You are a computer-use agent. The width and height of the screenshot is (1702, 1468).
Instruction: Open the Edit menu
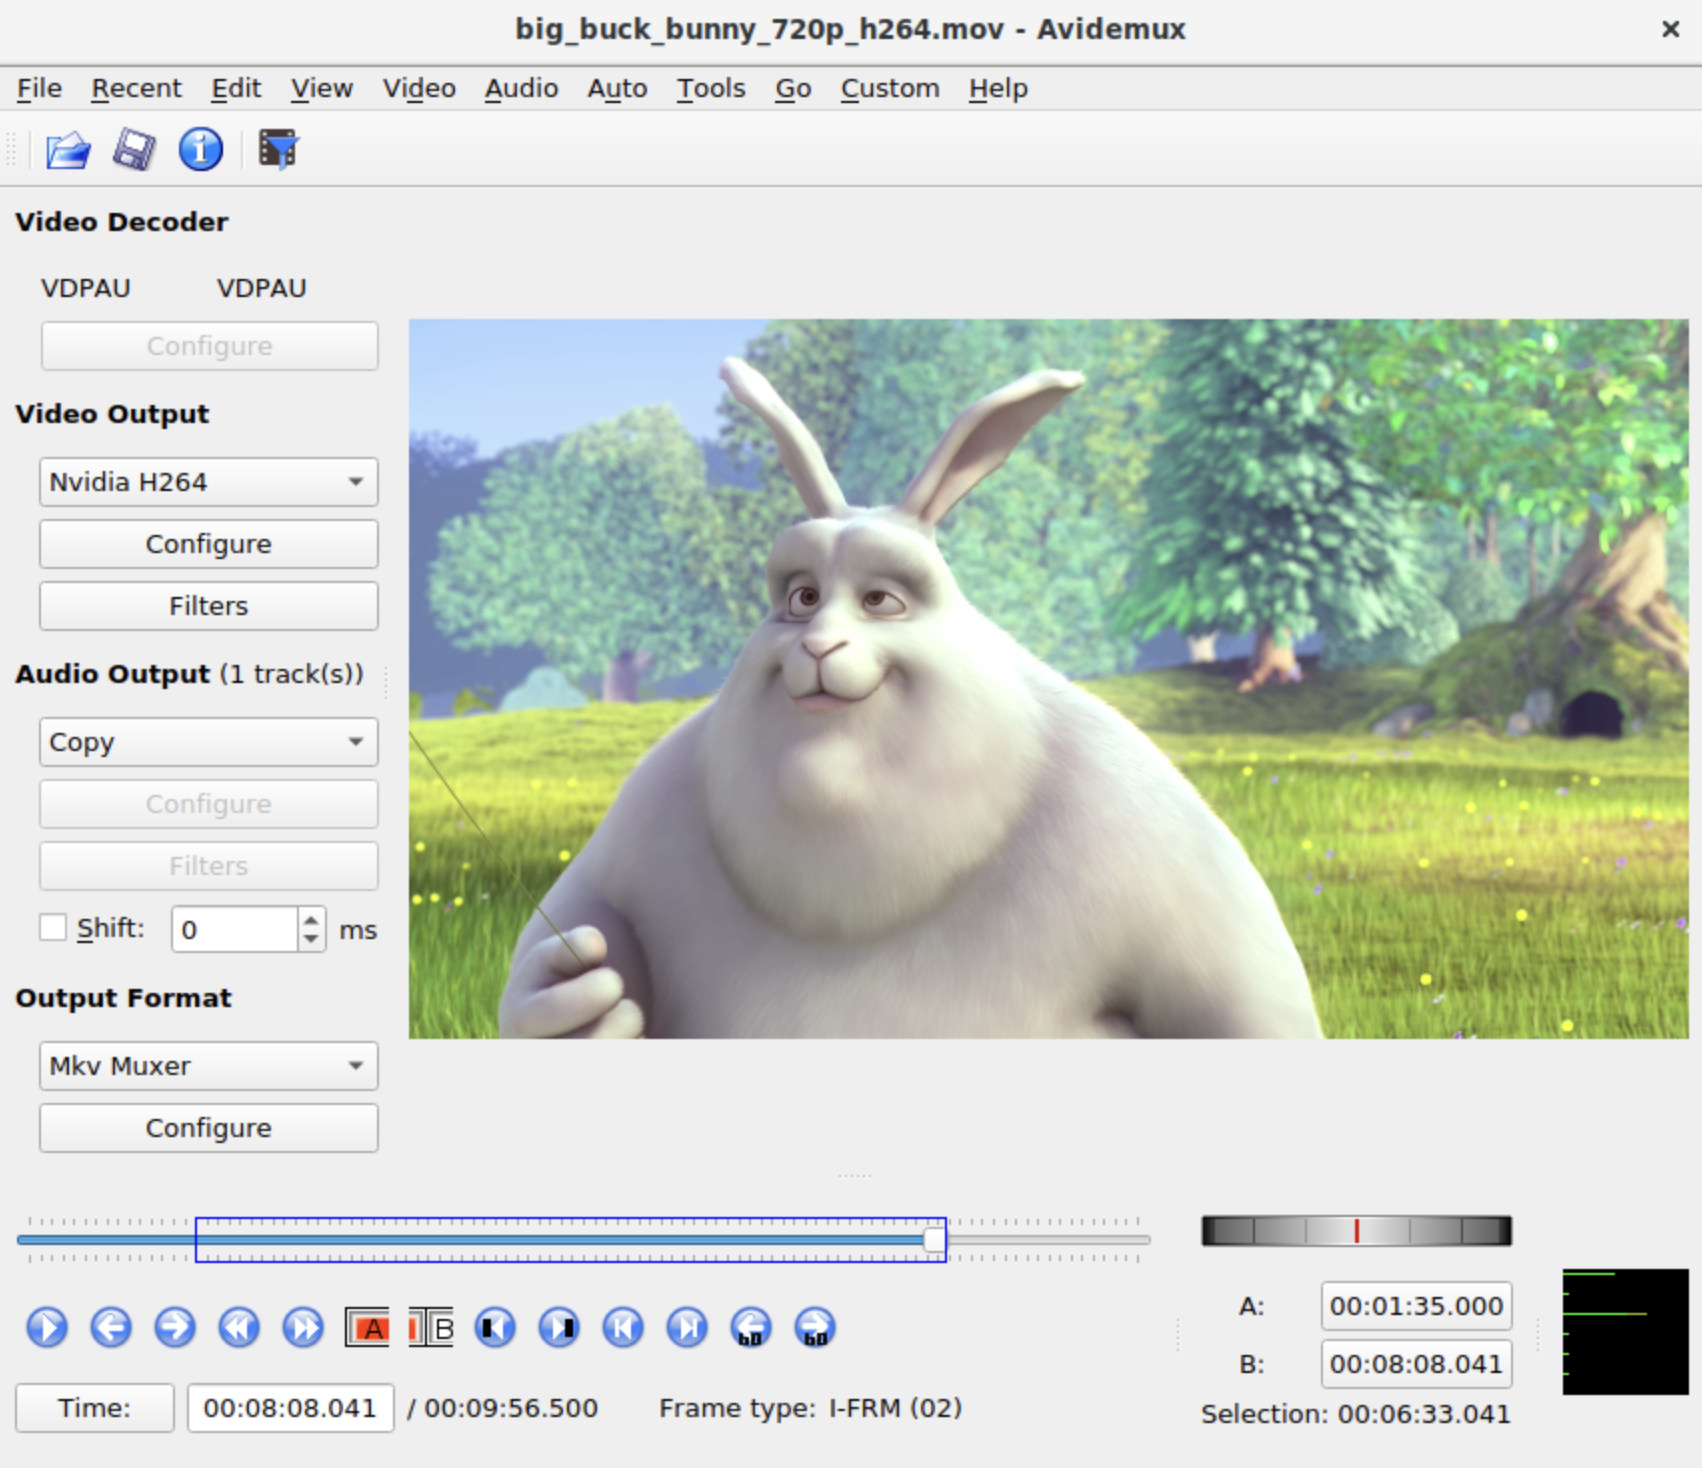tap(236, 88)
